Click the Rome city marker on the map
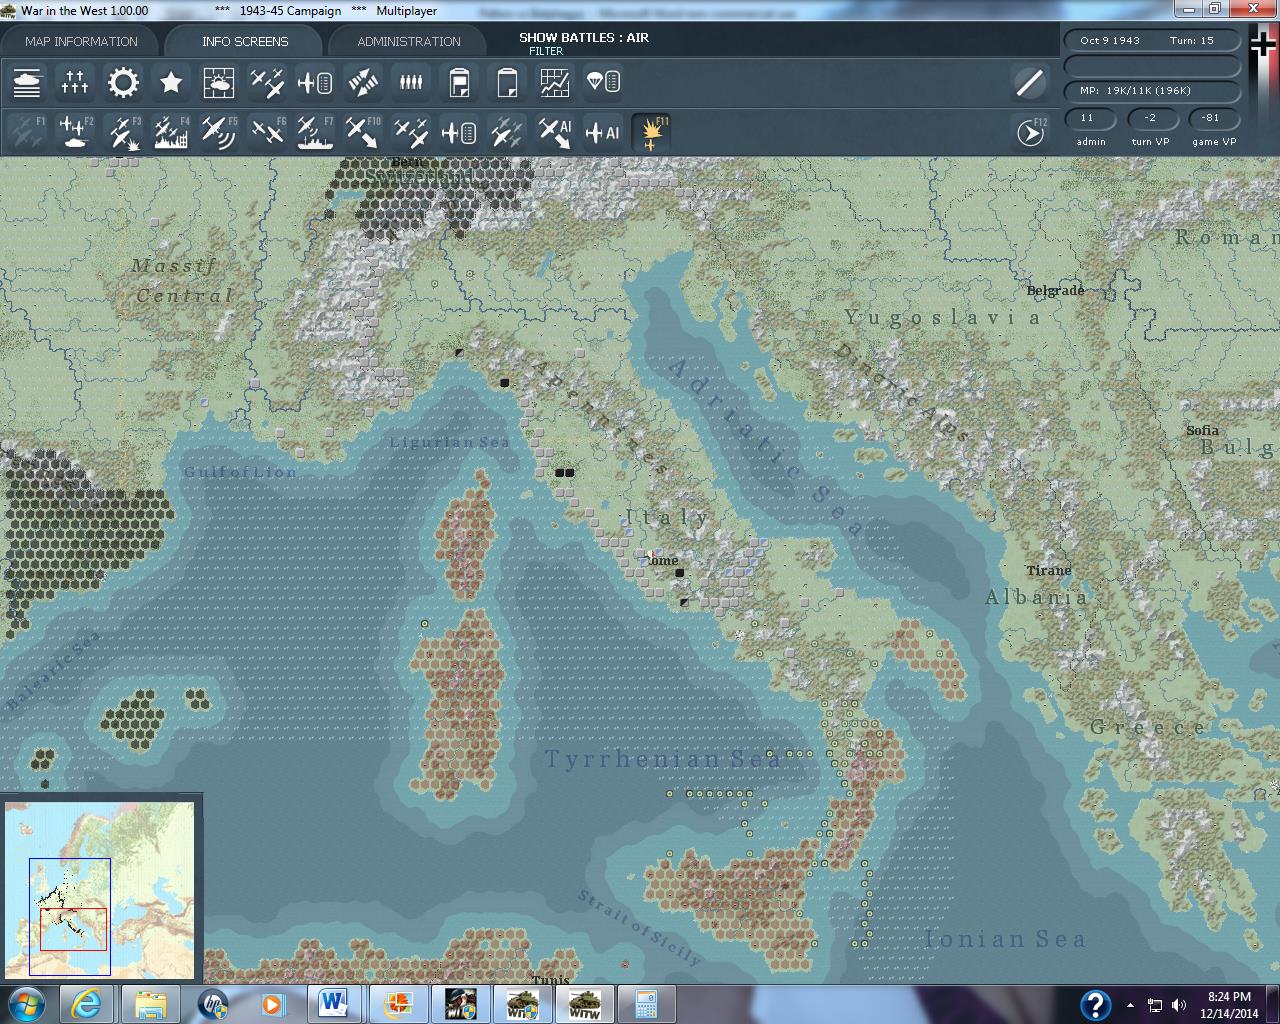 (652, 555)
